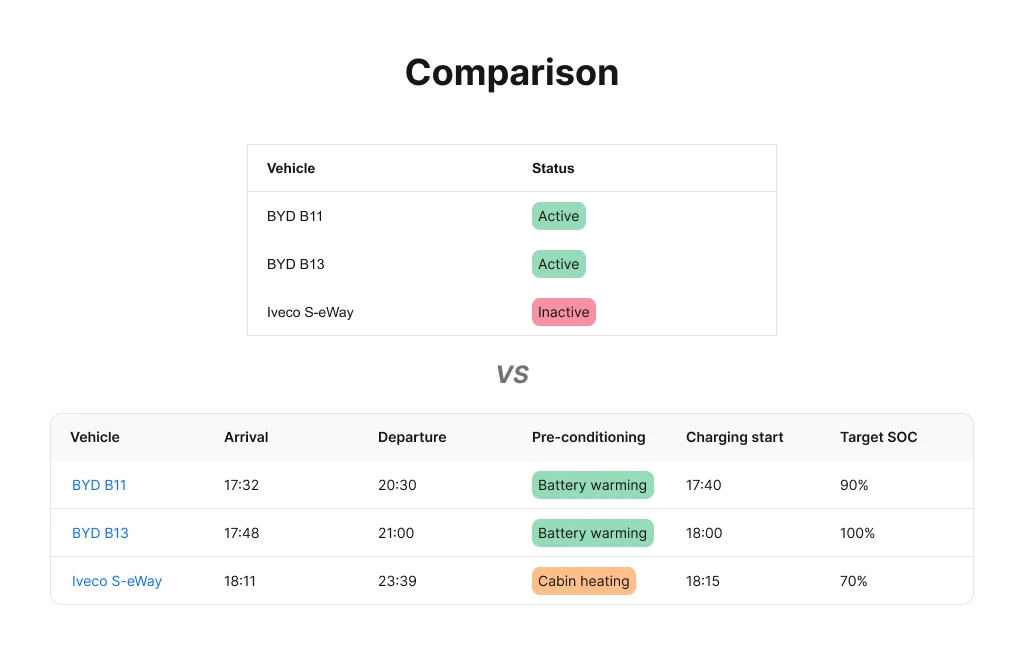
Task: Sort by the Charging start column header
Action: 734,437
